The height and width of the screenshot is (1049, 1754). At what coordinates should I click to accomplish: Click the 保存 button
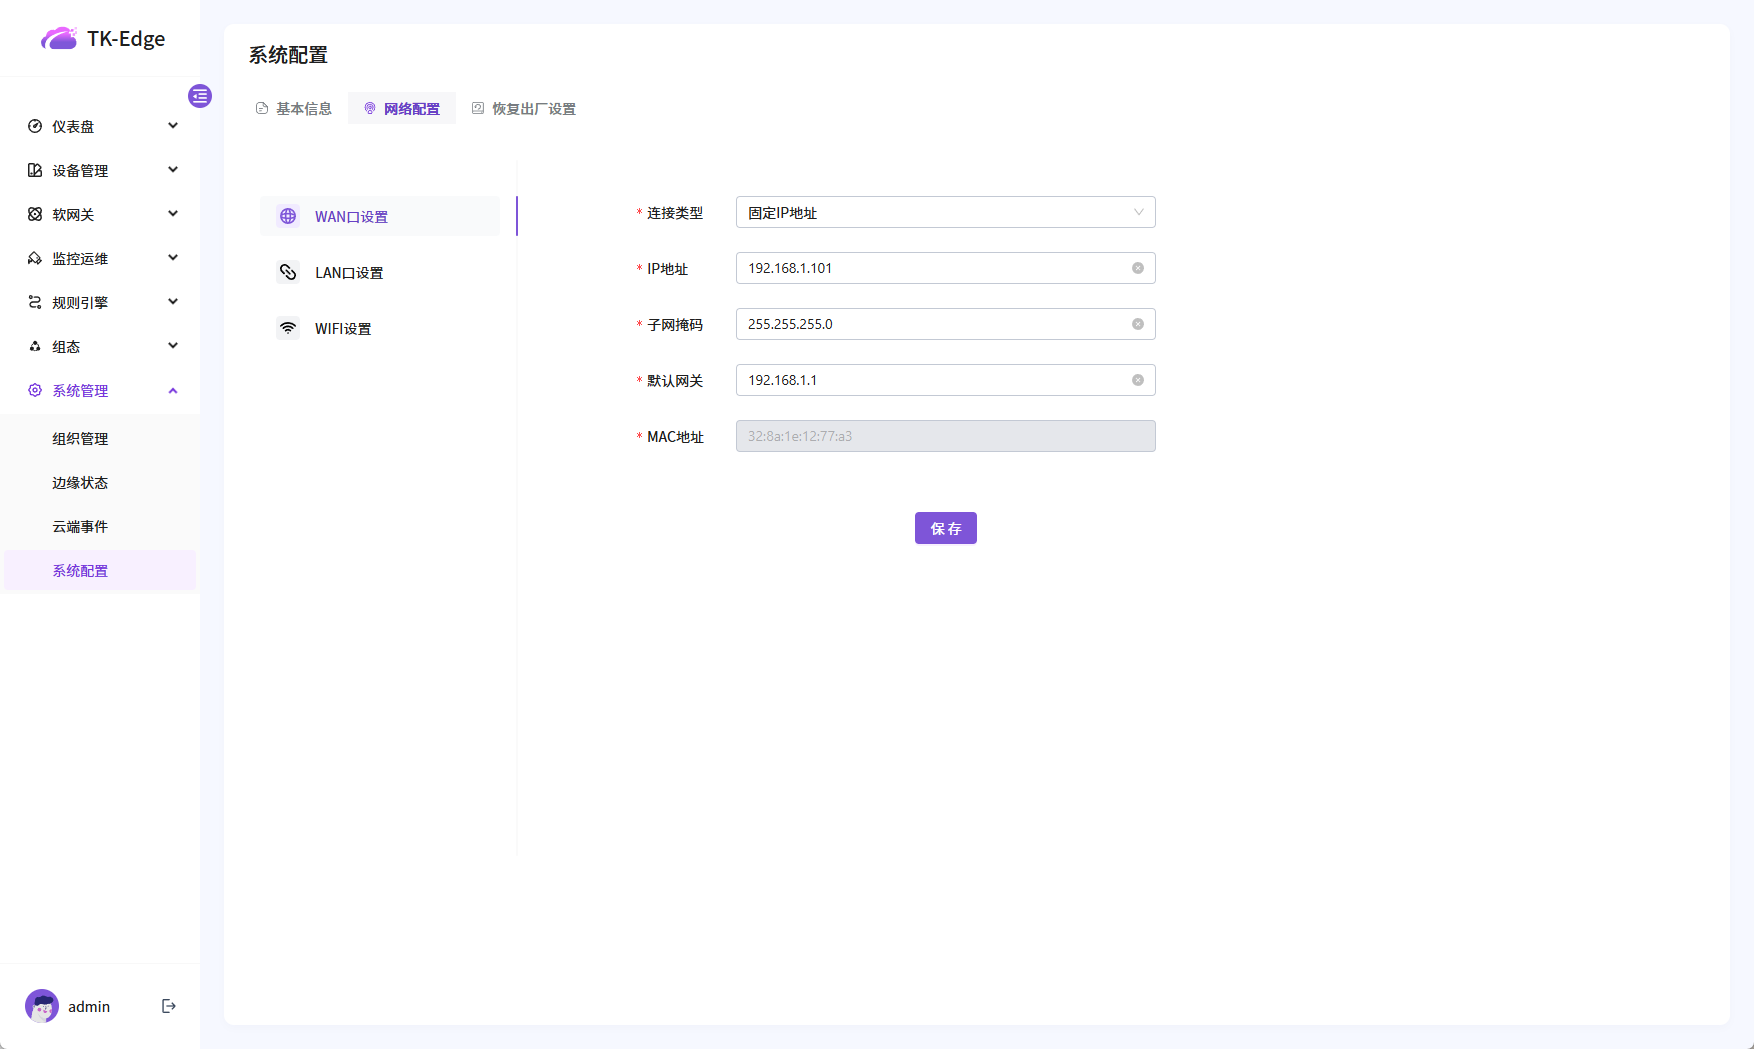coord(945,528)
